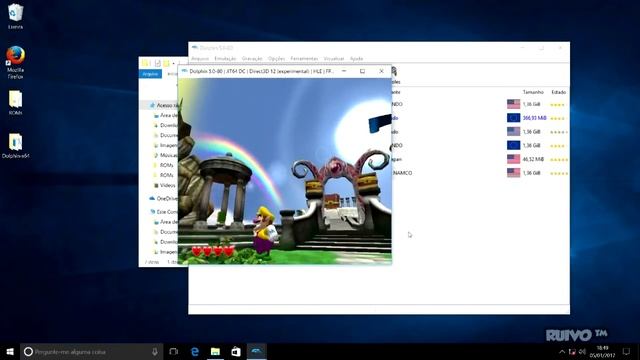Open Músicas in Explorer navigation pane
This screenshot has height=360, width=640.
[166, 155]
